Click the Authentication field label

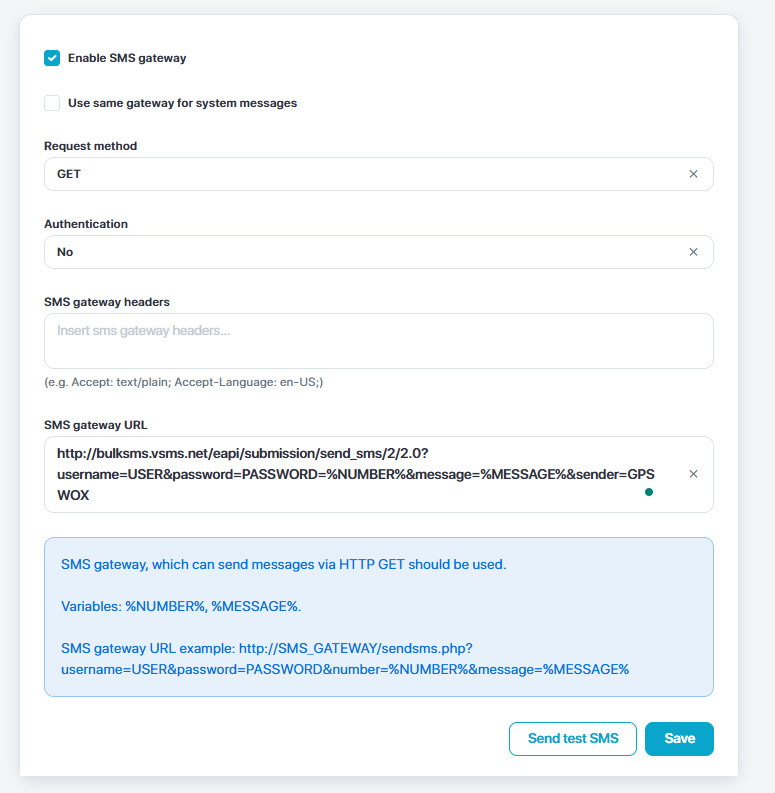point(86,224)
